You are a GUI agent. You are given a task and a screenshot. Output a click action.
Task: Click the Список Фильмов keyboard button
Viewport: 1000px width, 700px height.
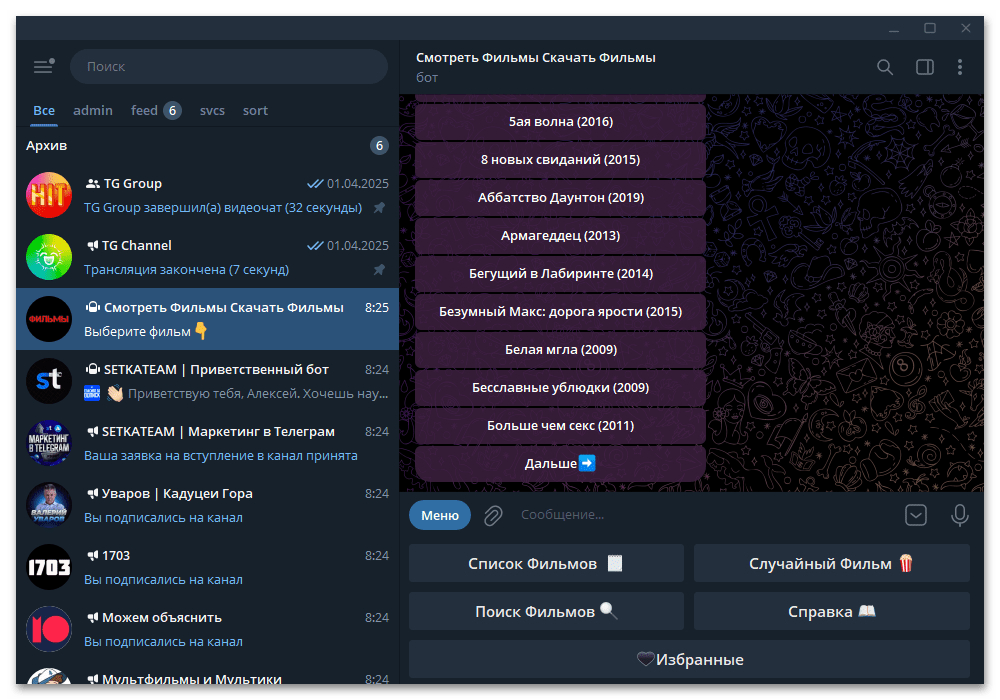546,564
